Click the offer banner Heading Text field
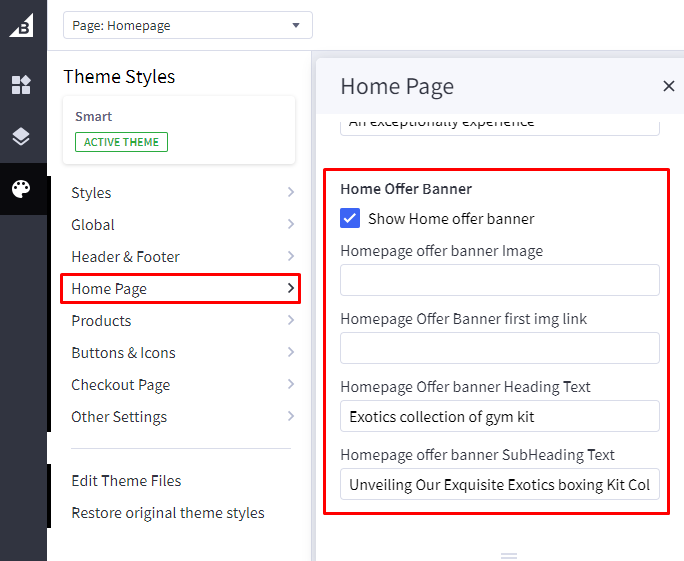This screenshot has height=561, width=684. pos(499,416)
